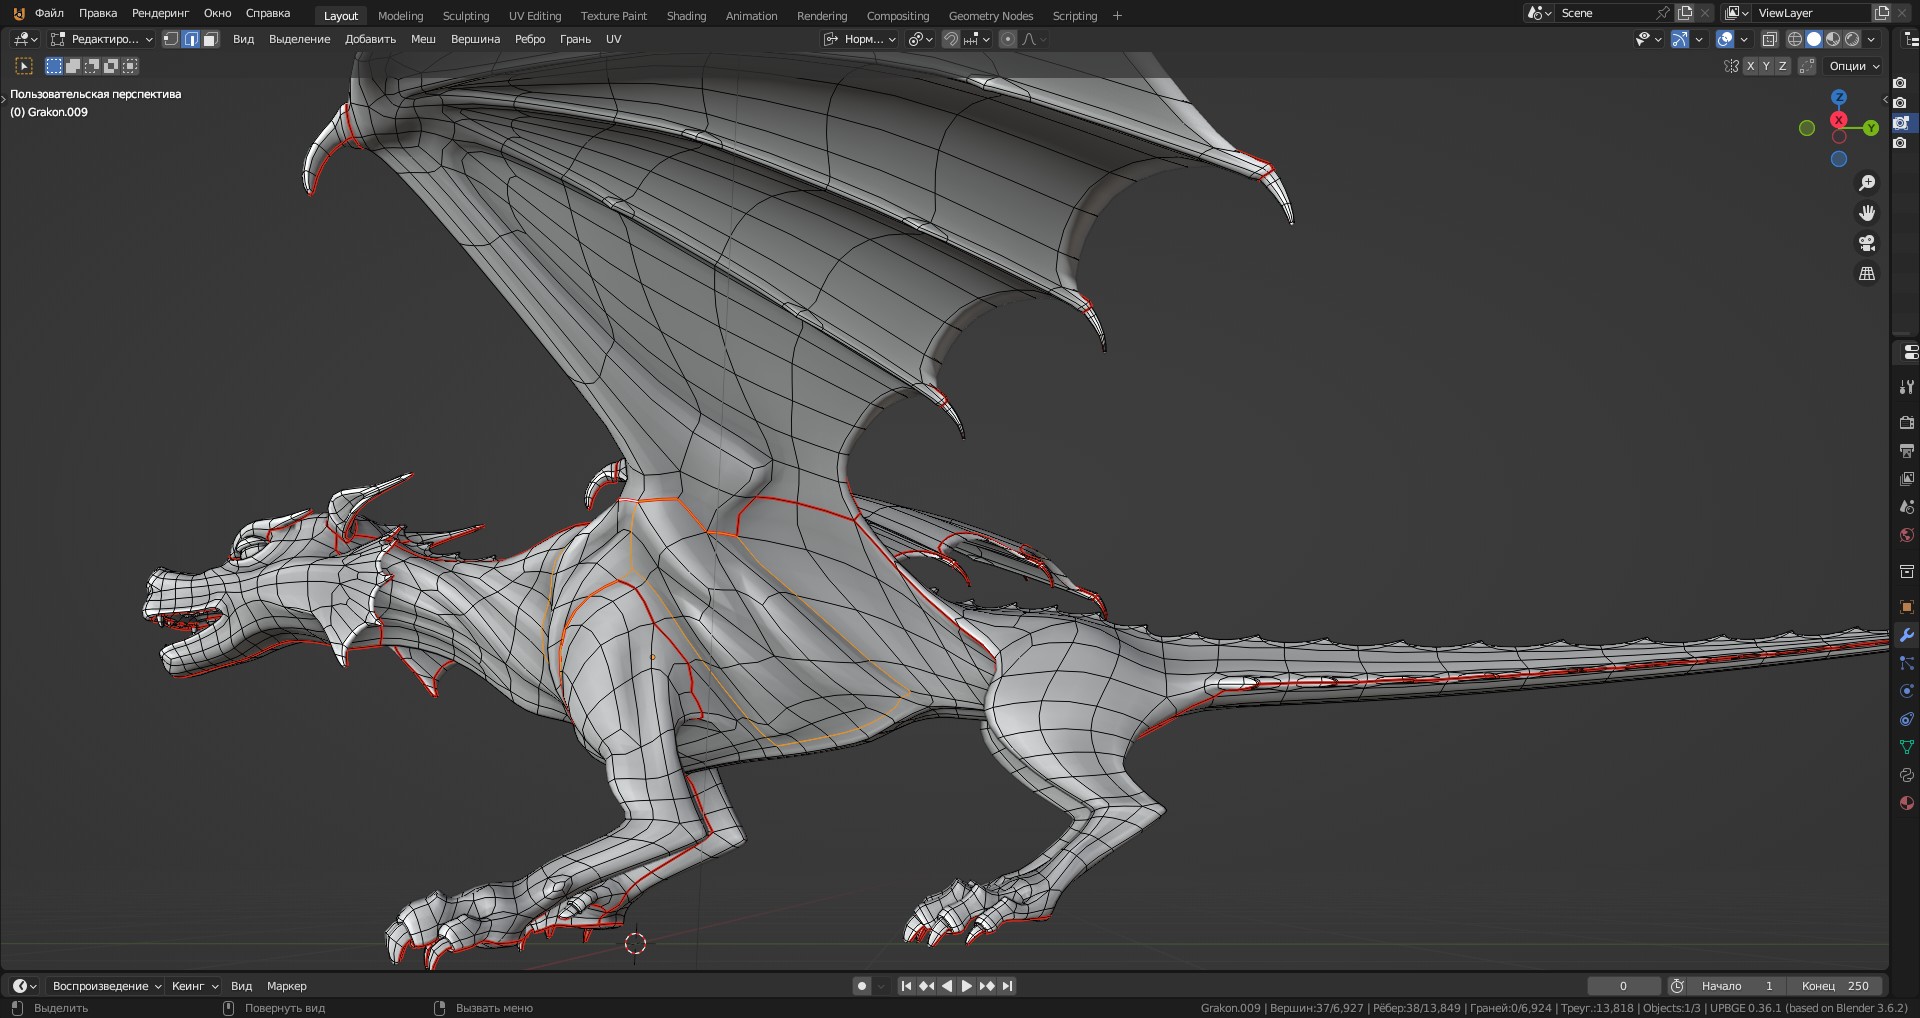Toggle X axis mesh symmetry

pos(1750,66)
